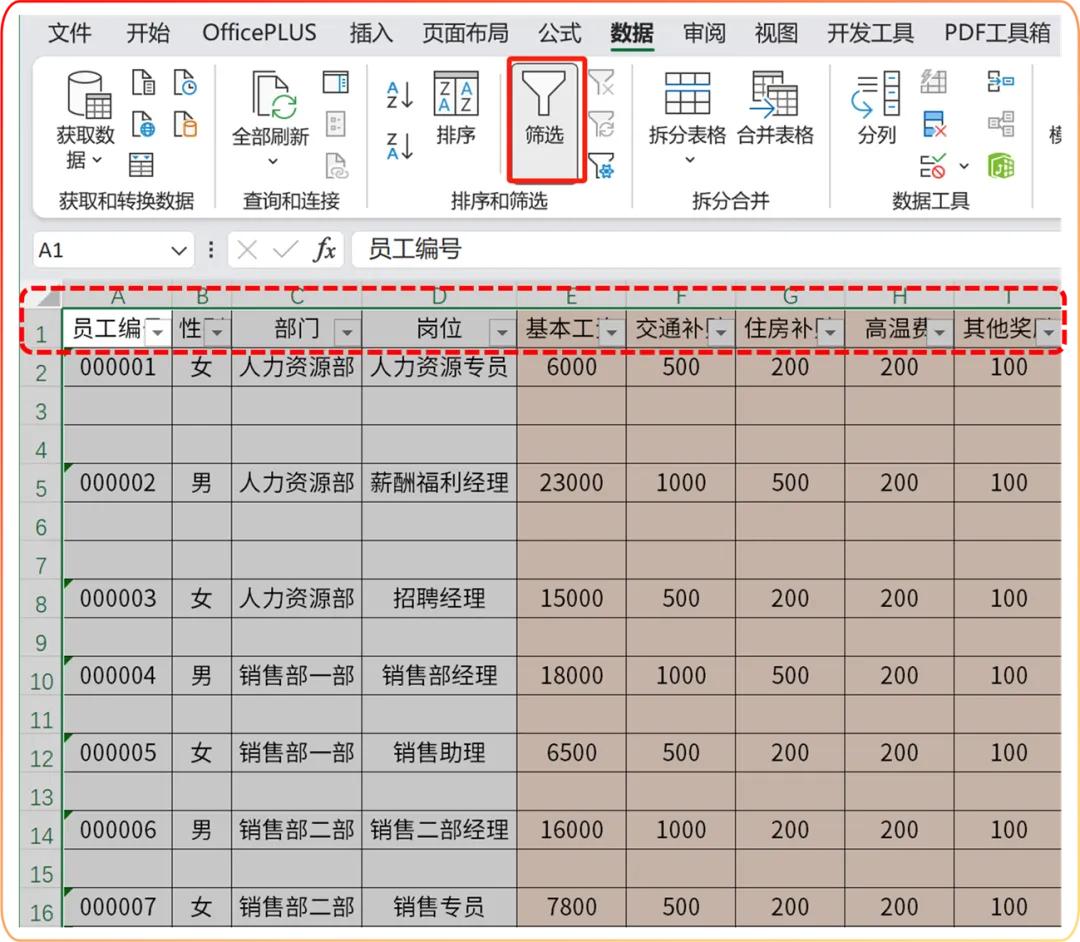Expand the 拆分表格 dropdown chevron
This screenshot has height=942, width=1080.
tap(689, 160)
